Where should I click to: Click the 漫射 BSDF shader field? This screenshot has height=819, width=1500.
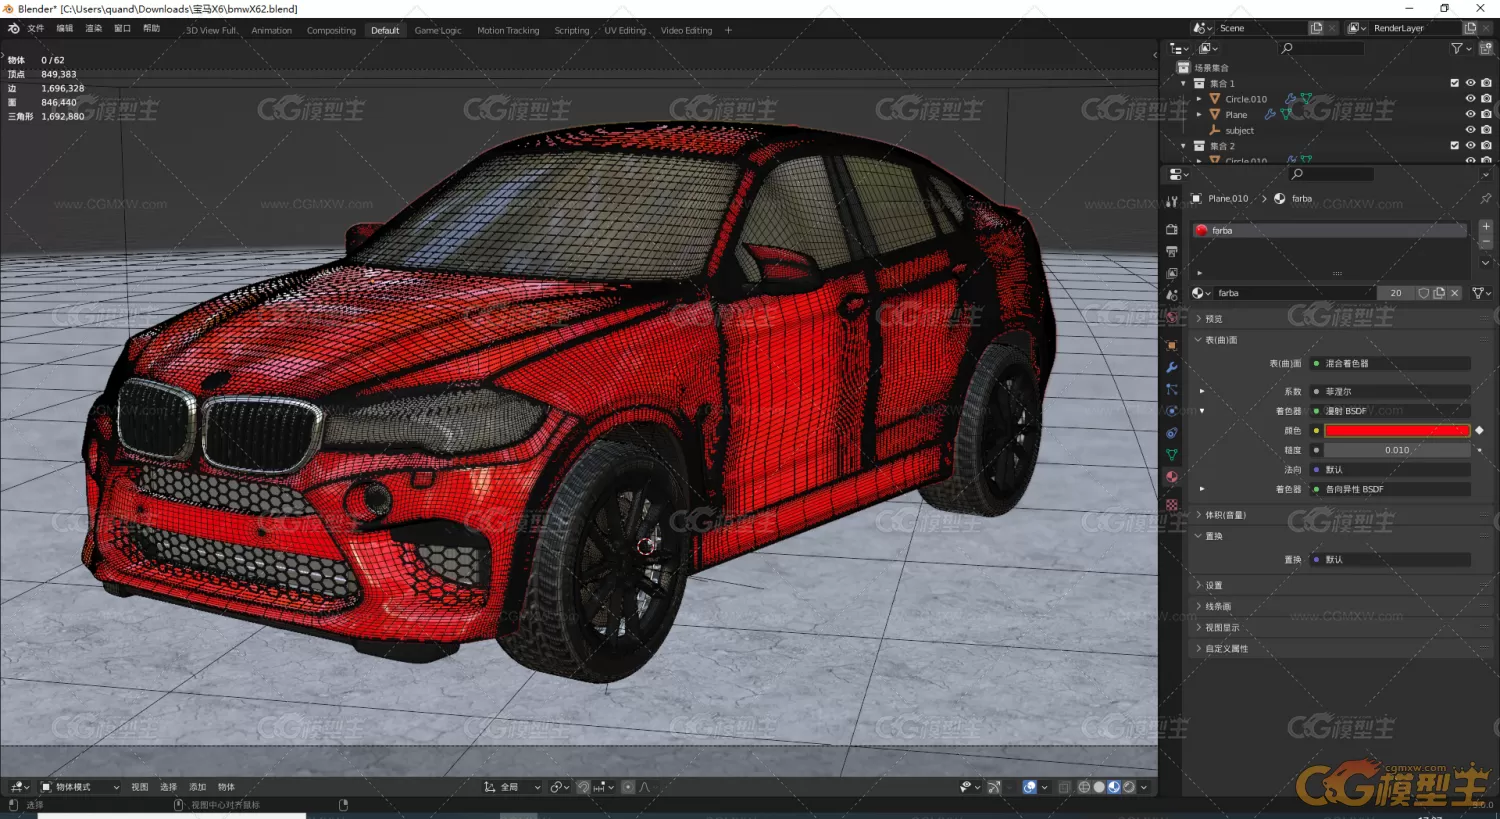coord(1390,411)
